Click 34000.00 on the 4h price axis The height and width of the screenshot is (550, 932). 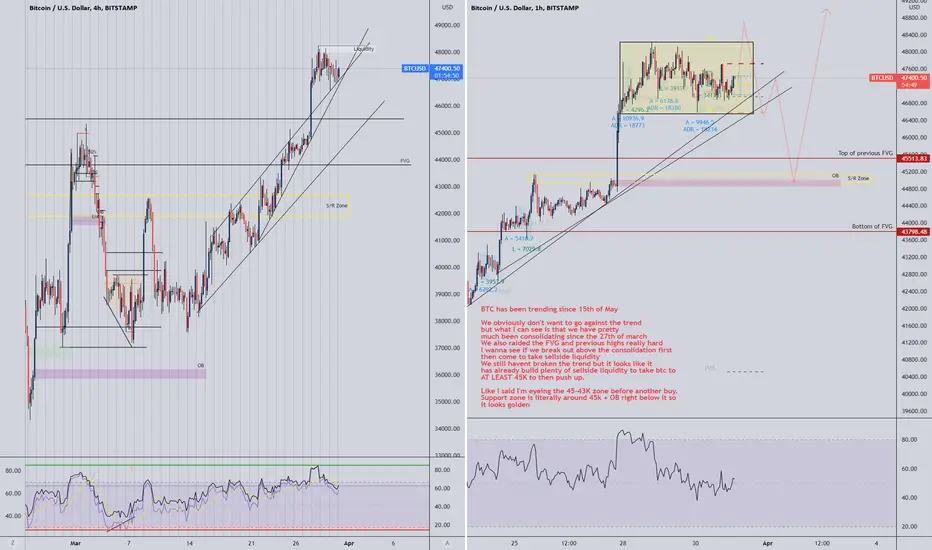[447, 428]
